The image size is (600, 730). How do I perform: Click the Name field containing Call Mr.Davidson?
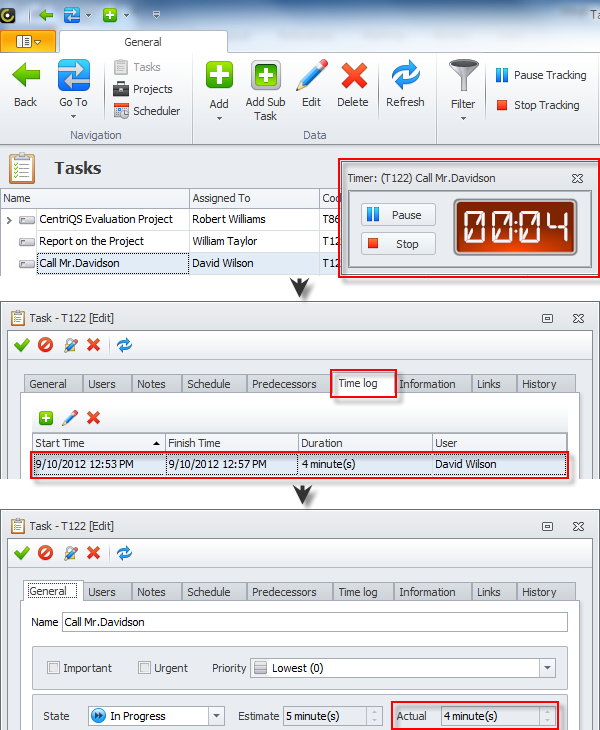tap(315, 622)
